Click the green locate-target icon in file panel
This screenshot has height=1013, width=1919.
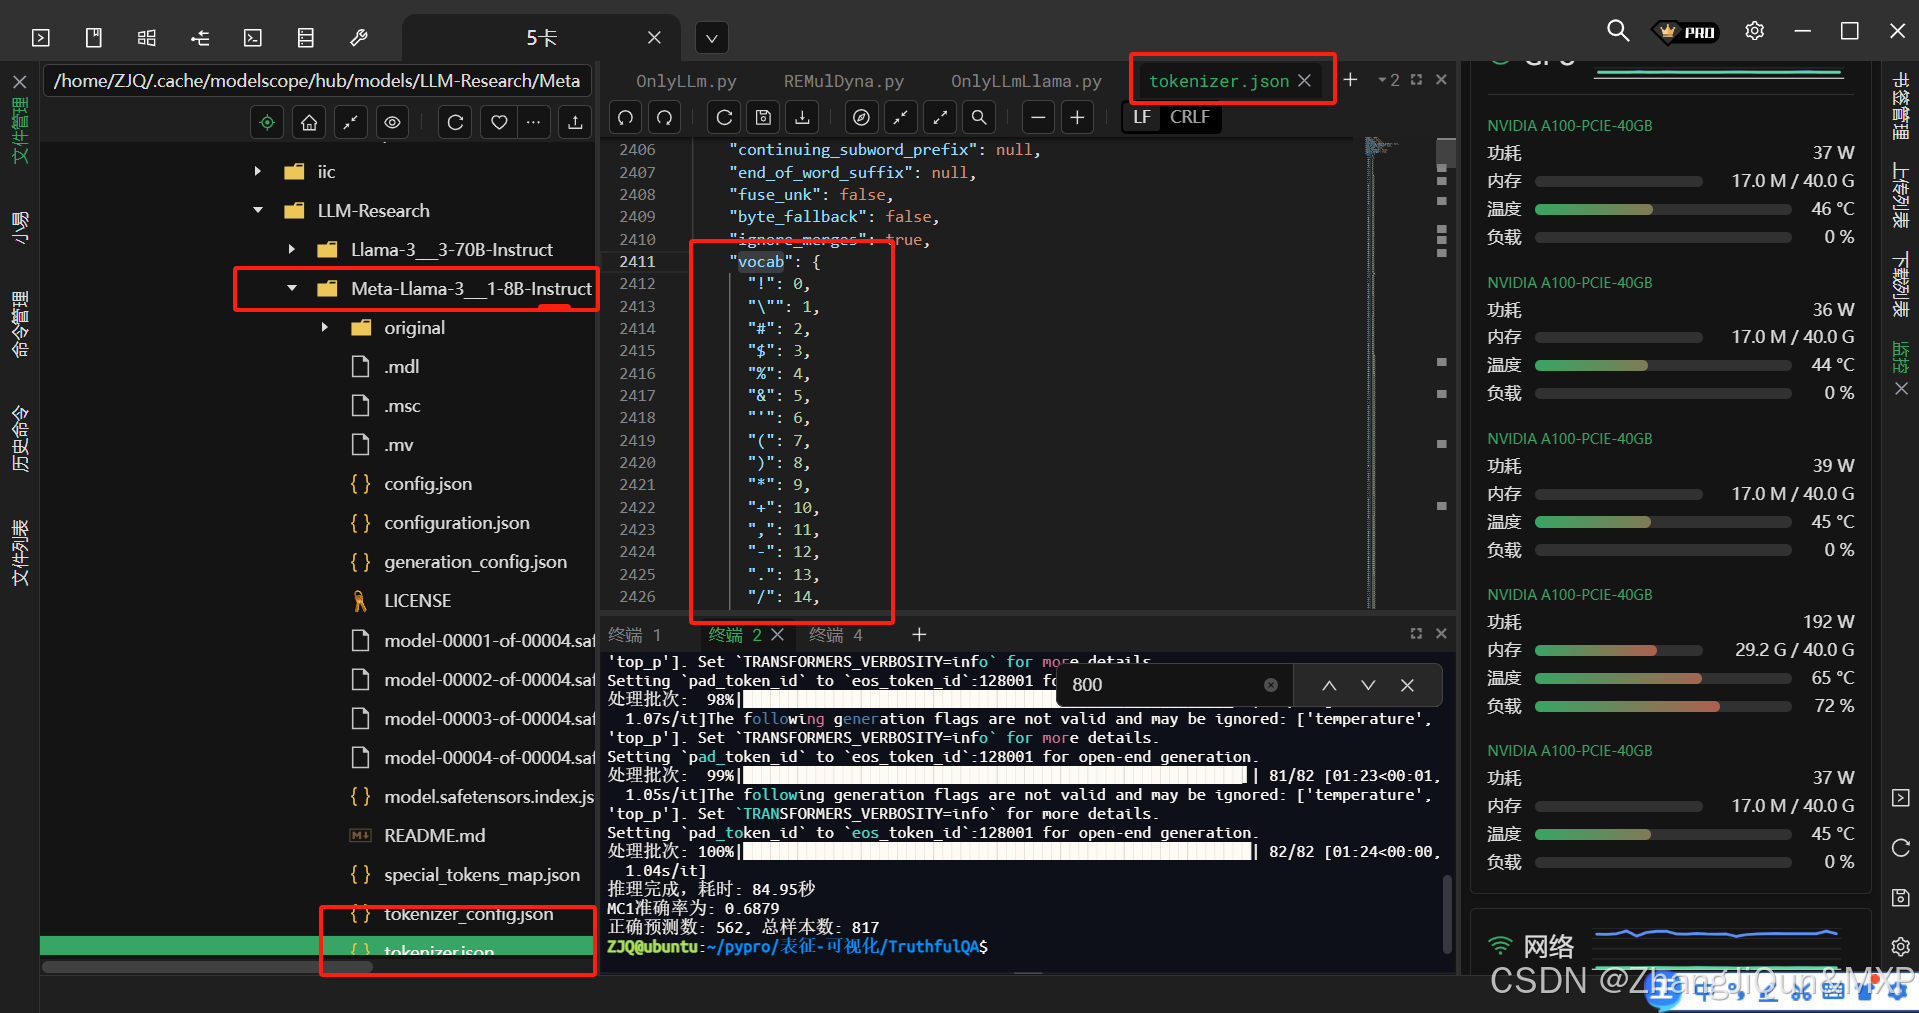click(x=267, y=122)
